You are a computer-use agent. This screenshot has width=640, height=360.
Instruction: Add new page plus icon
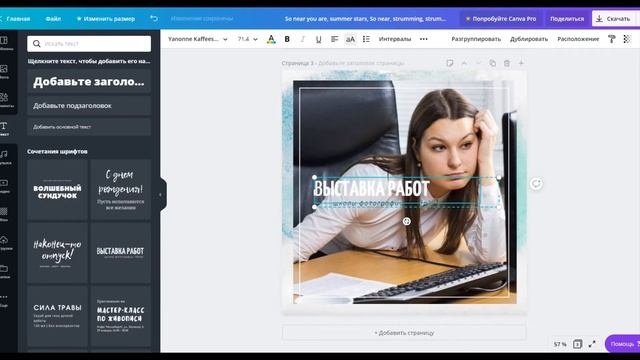521,63
